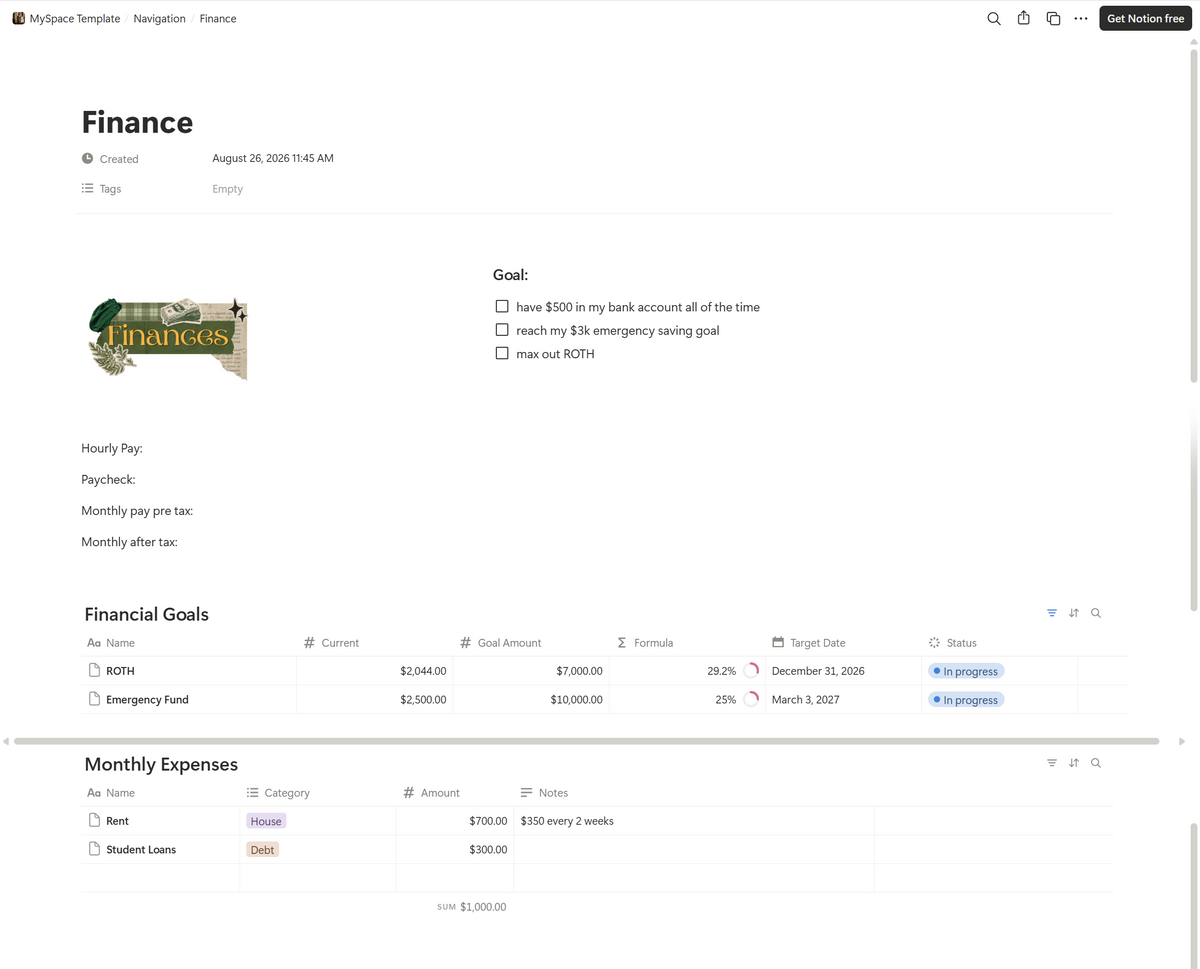1200x969 pixels.
Task: Open the search icon in top bar
Action: [x=994, y=18]
